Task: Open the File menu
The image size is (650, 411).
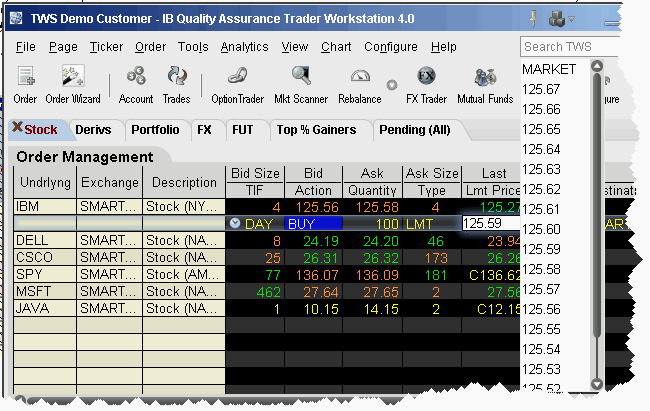Action: (x=26, y=47)
